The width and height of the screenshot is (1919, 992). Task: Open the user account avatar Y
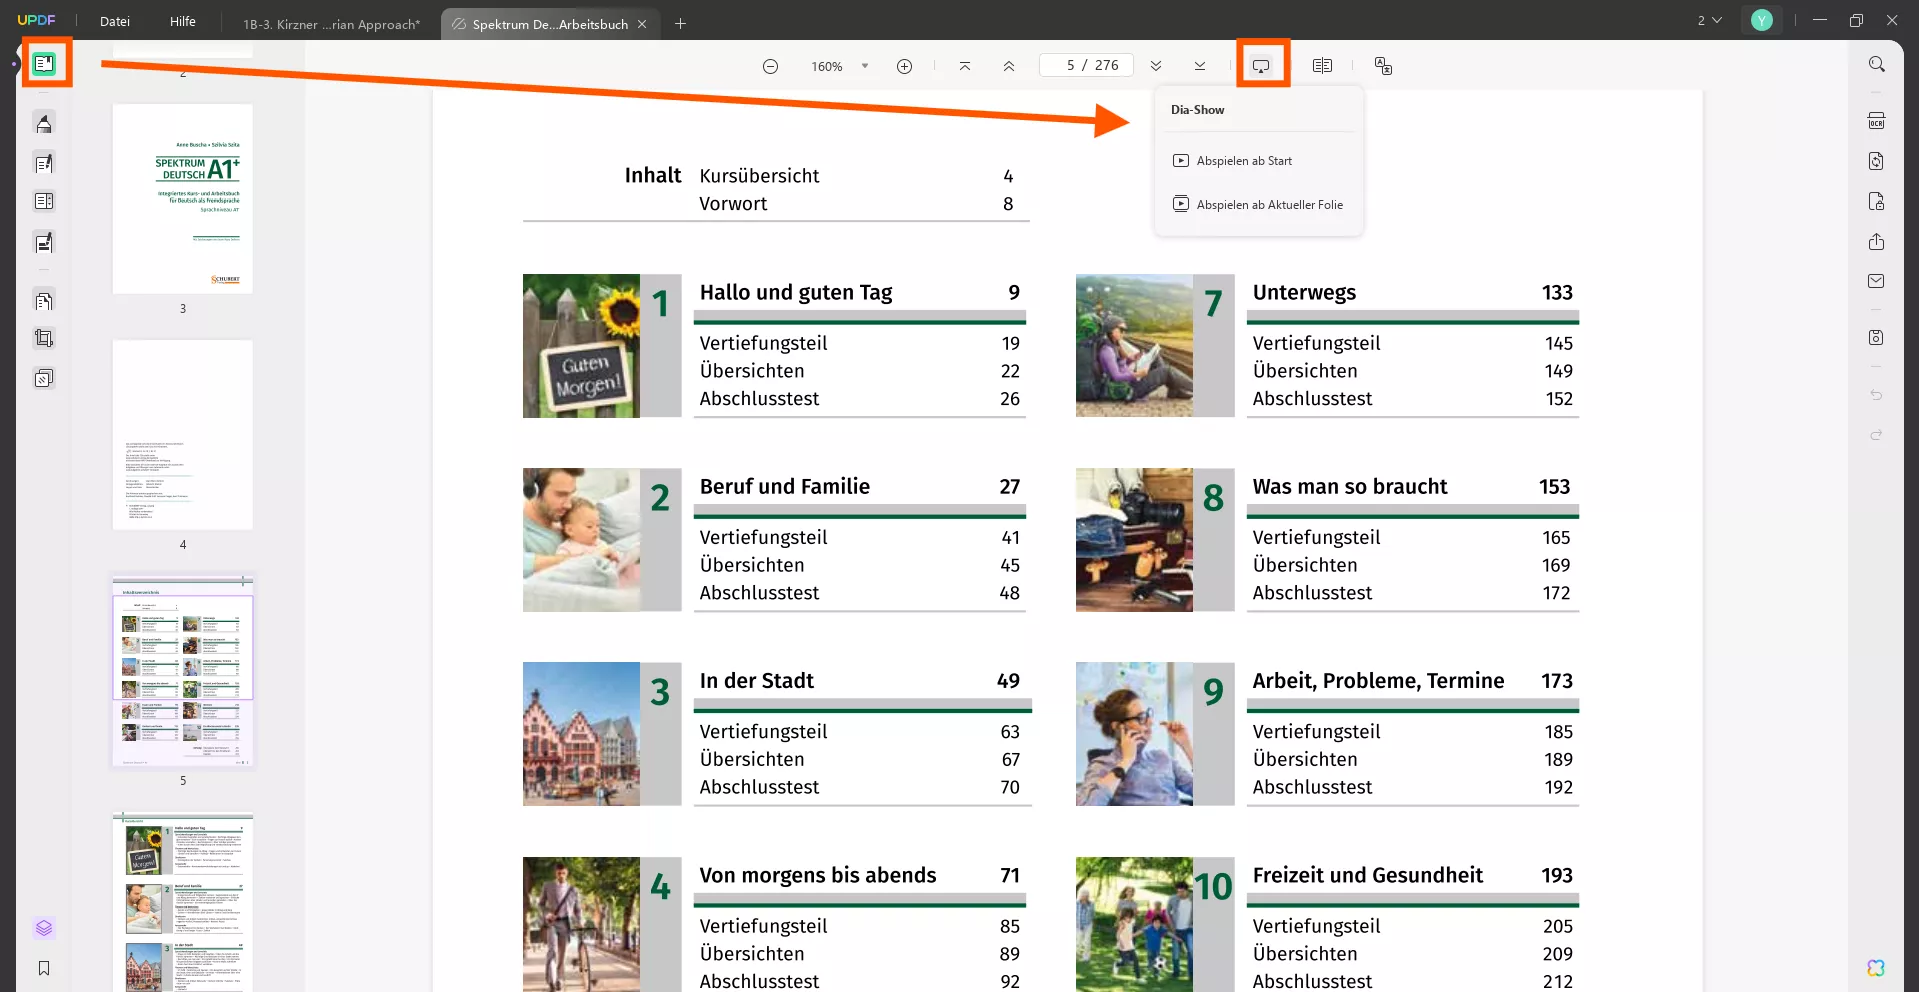pos(1762,20)
